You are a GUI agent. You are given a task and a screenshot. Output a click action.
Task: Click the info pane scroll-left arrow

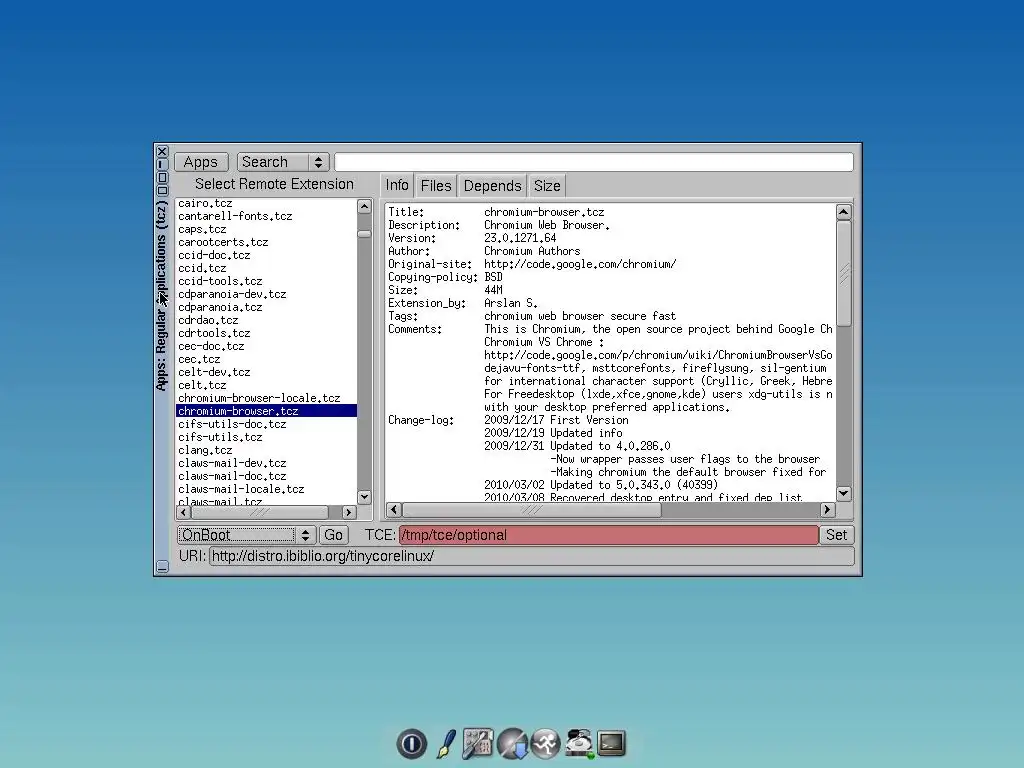[394, 509]
